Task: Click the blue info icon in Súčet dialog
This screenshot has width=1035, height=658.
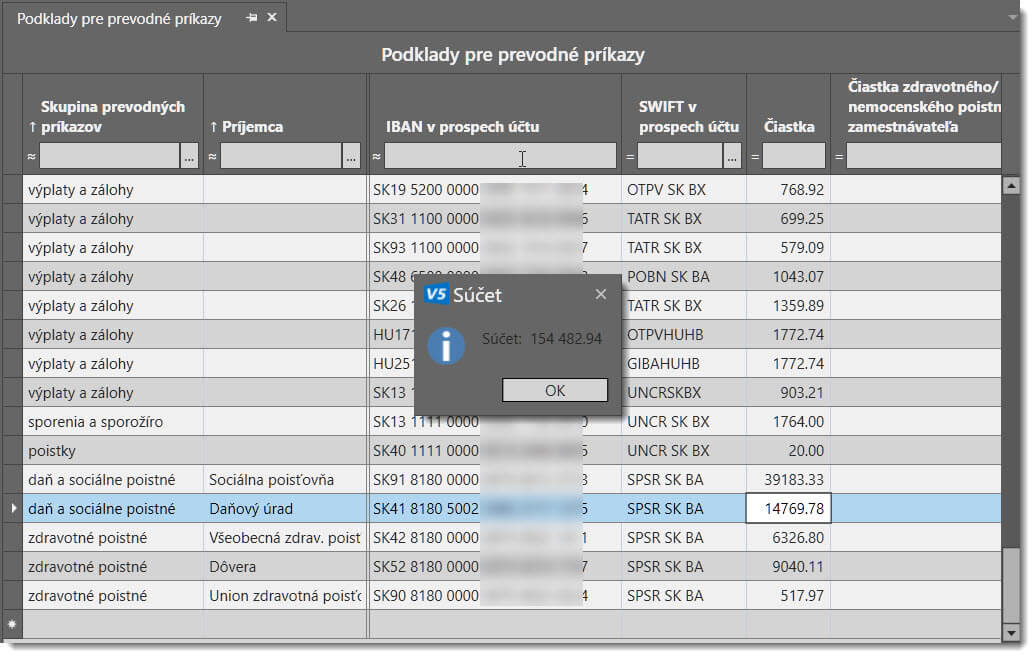Action: click(446, 346)
